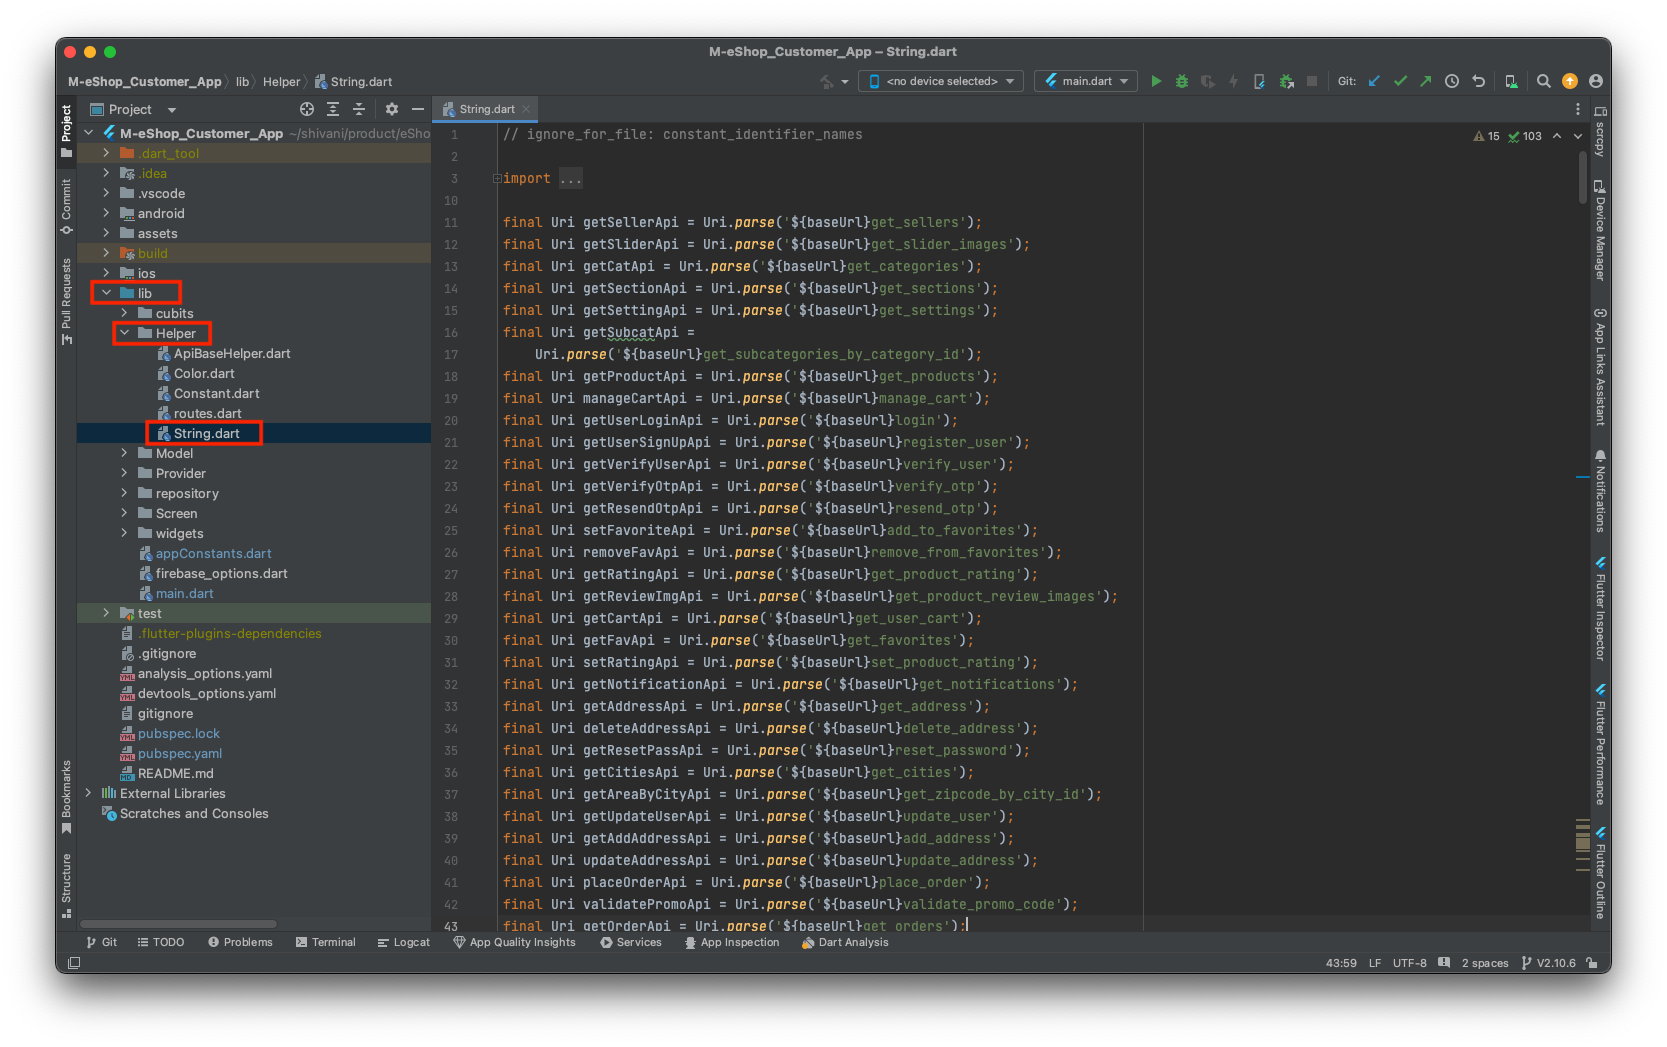This screenshot has height=1047, width=1667.
Task: Hide the Project panel with the minus icon
Action: click(x=418, y=109)
